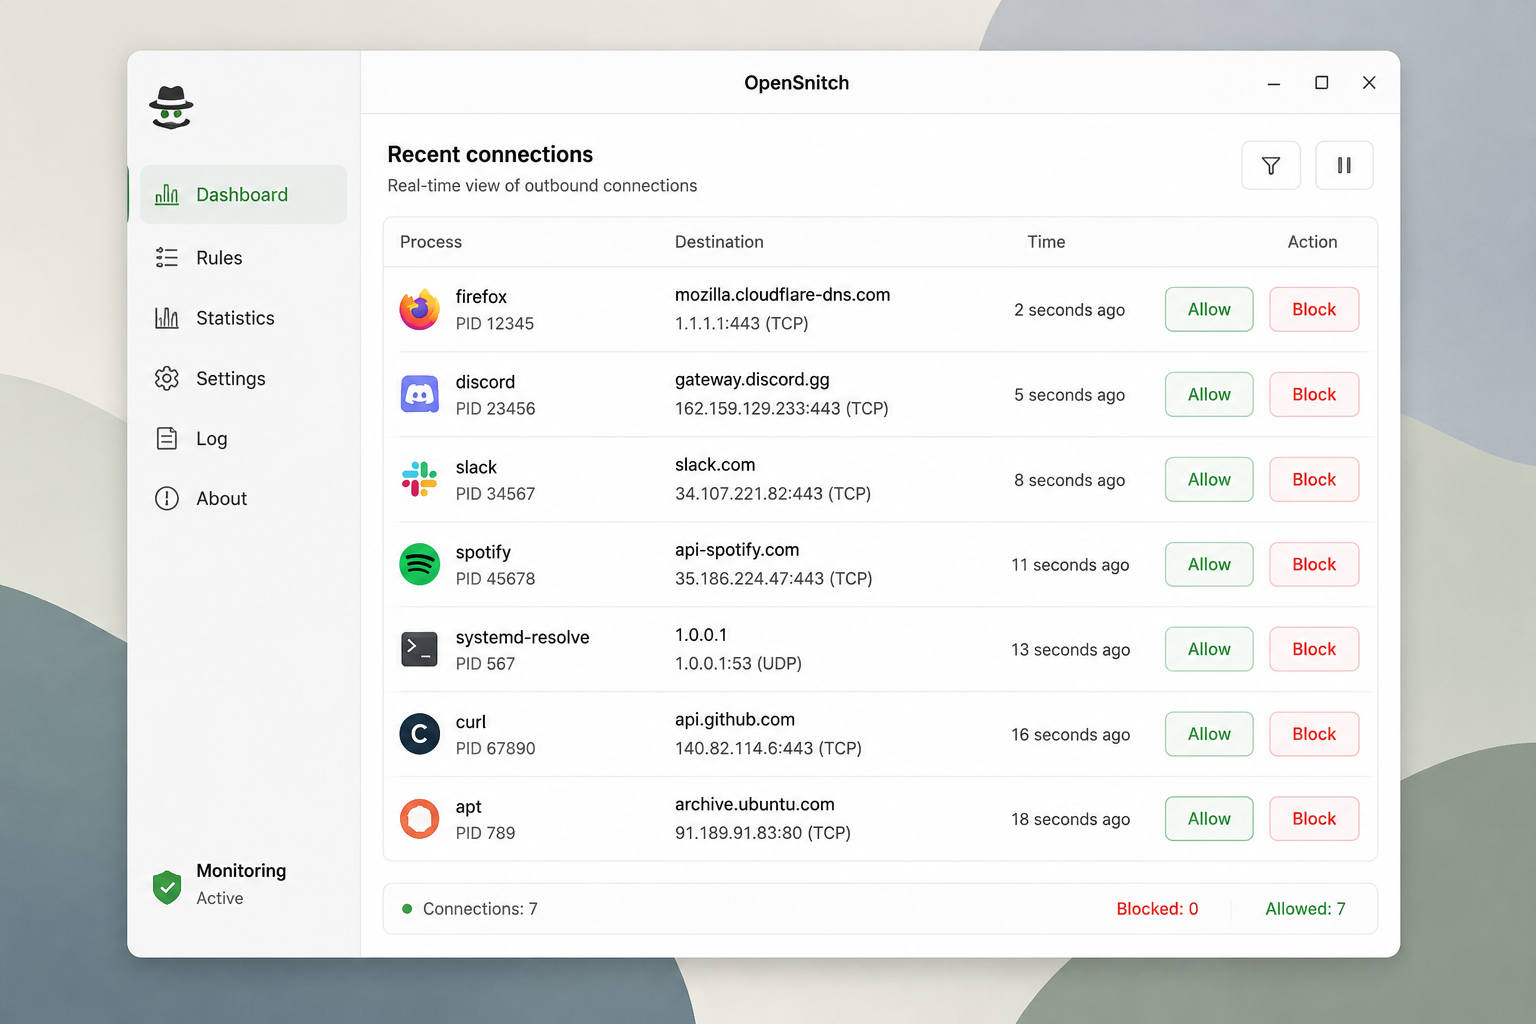Click the OpenSnitch window title
The width and height of the screenshot is (1536, 1024).
796,83
